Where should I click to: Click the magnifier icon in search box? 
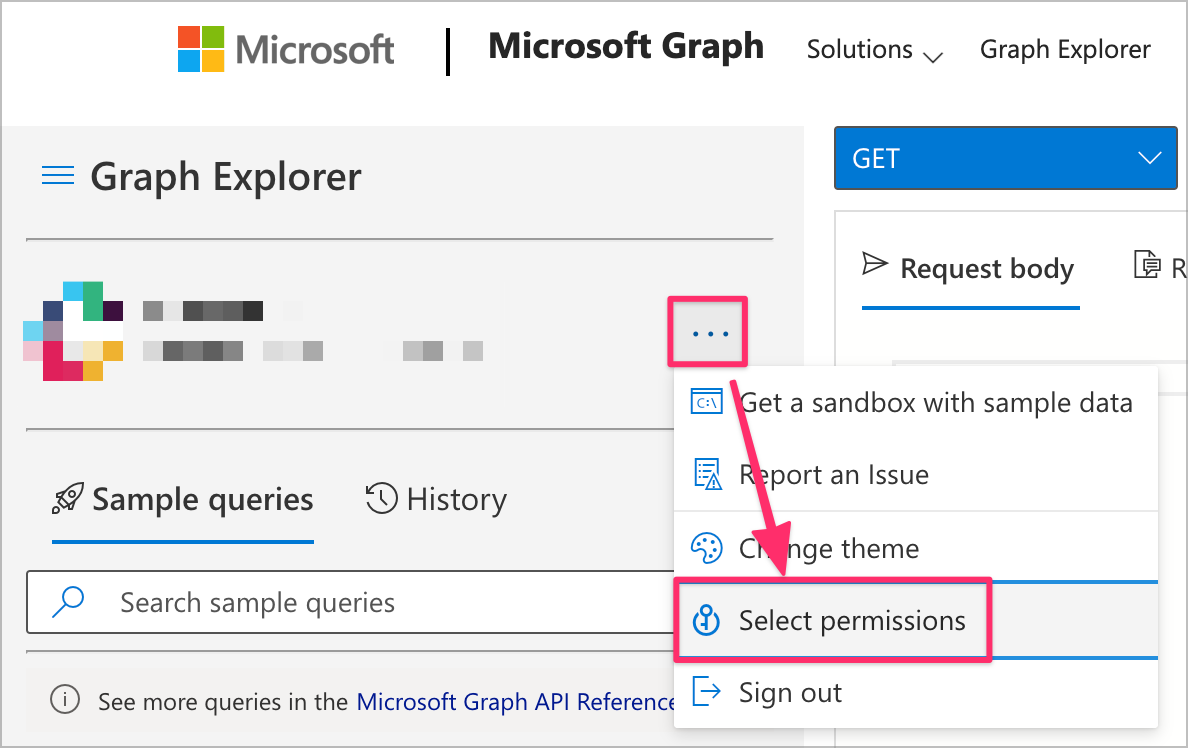[x=68, y=602]
